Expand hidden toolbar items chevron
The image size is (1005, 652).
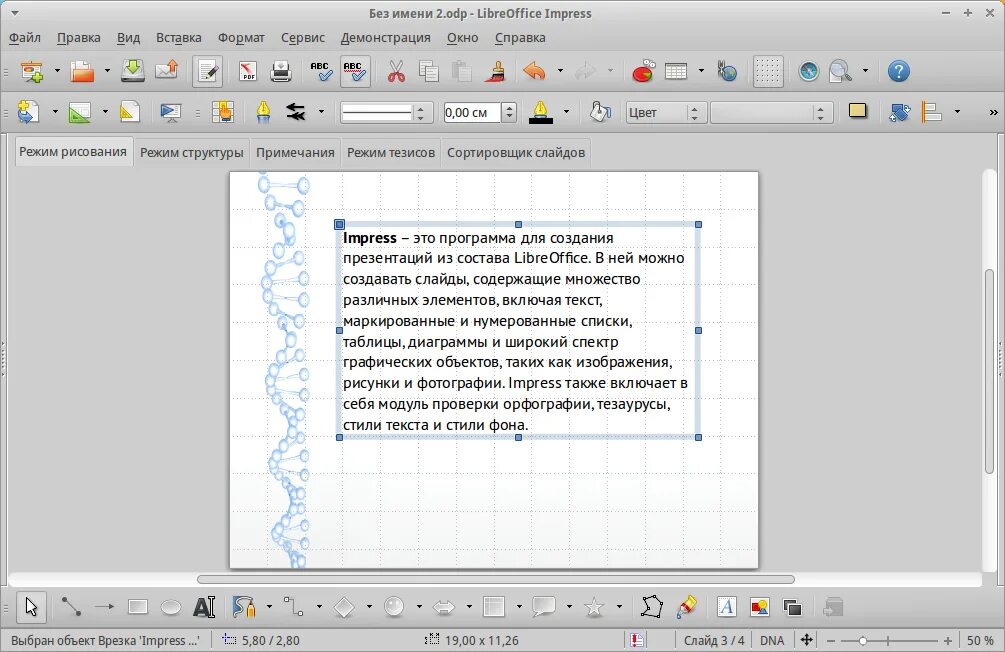point(993,112)
